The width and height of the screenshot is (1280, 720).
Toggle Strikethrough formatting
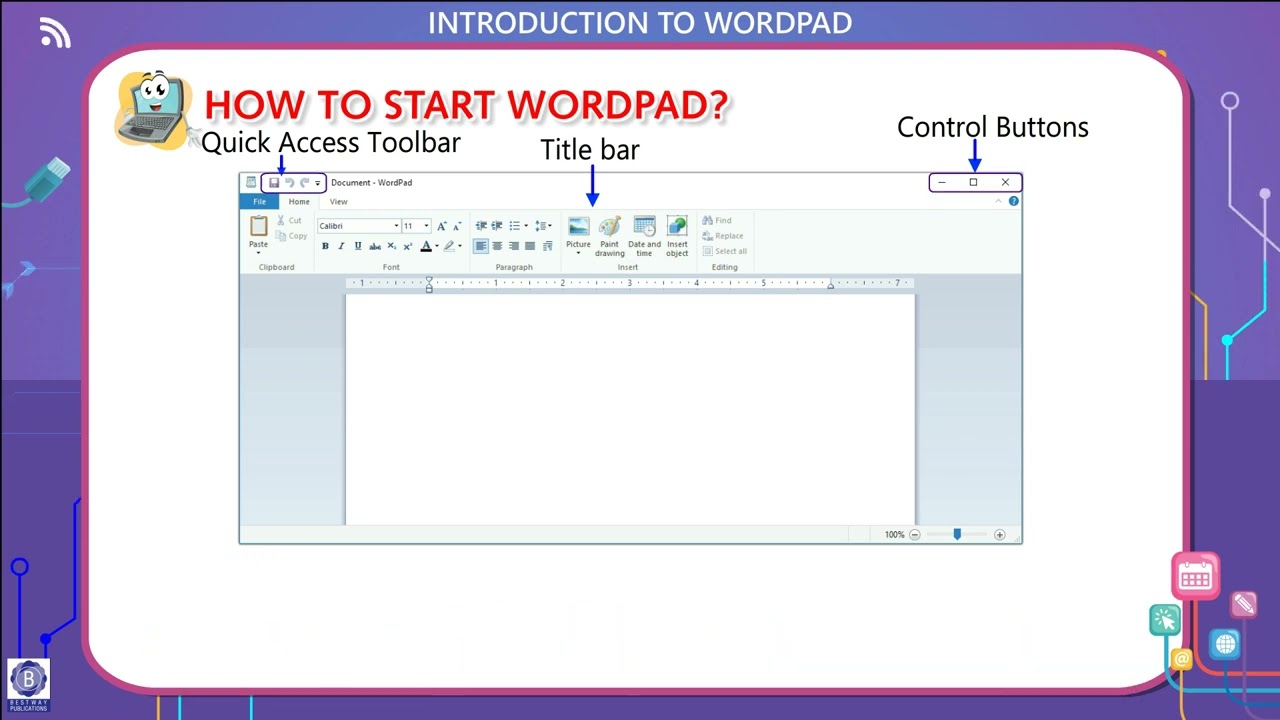click(x=375, y=246)
